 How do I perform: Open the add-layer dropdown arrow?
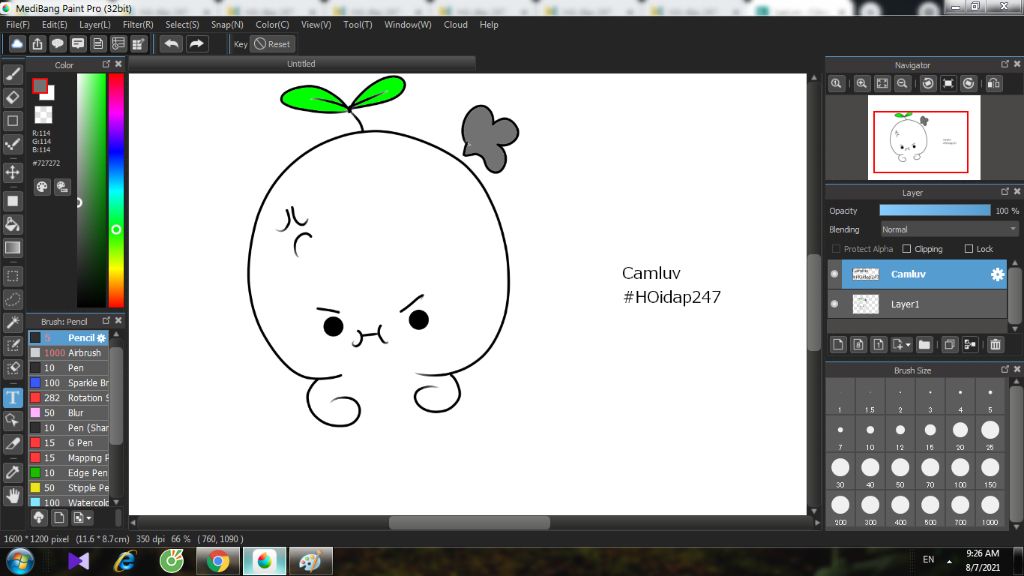(908, 345)
